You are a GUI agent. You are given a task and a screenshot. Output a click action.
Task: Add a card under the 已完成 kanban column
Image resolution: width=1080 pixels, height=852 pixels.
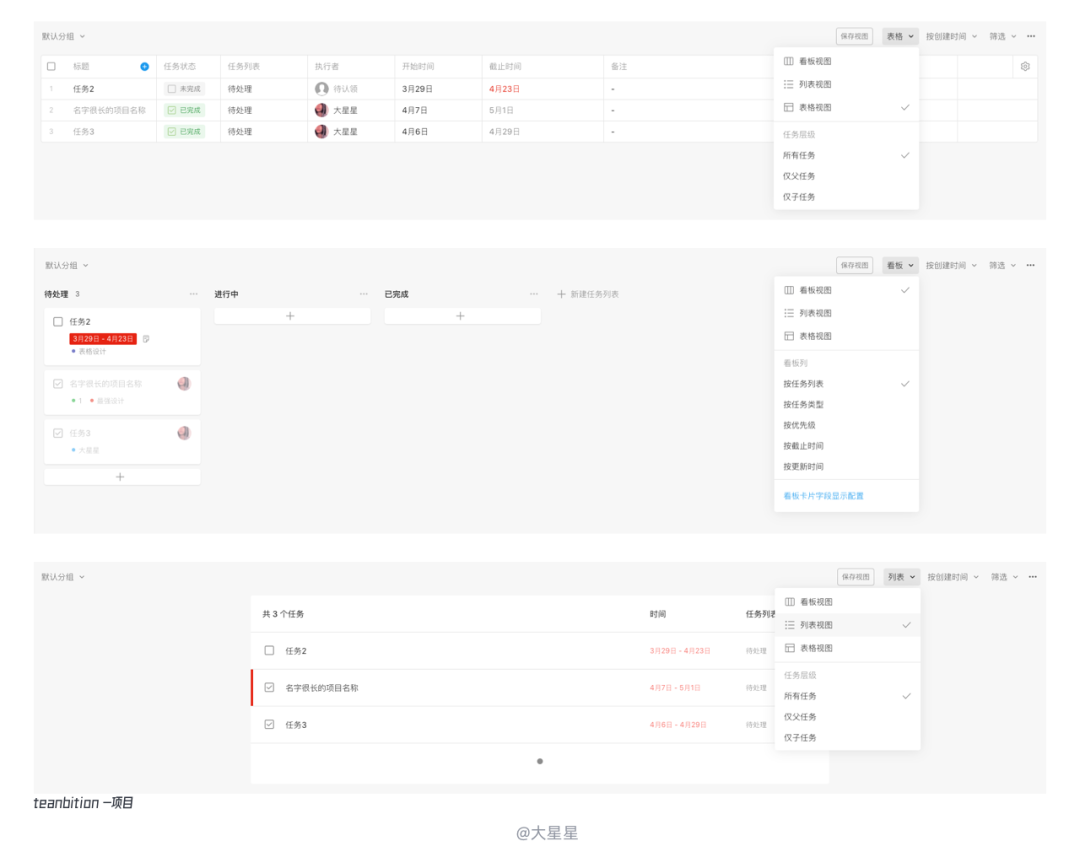pos(462,316)
